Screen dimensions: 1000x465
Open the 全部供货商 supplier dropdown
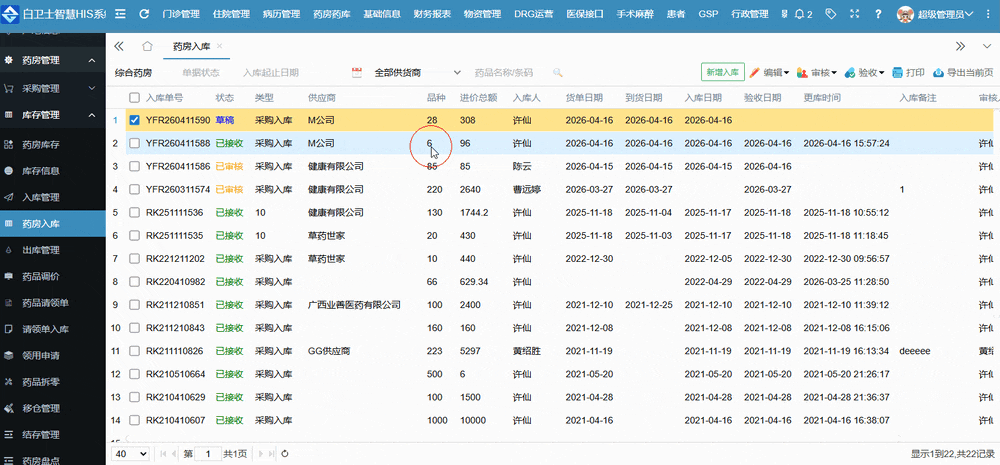coord(417,73)
